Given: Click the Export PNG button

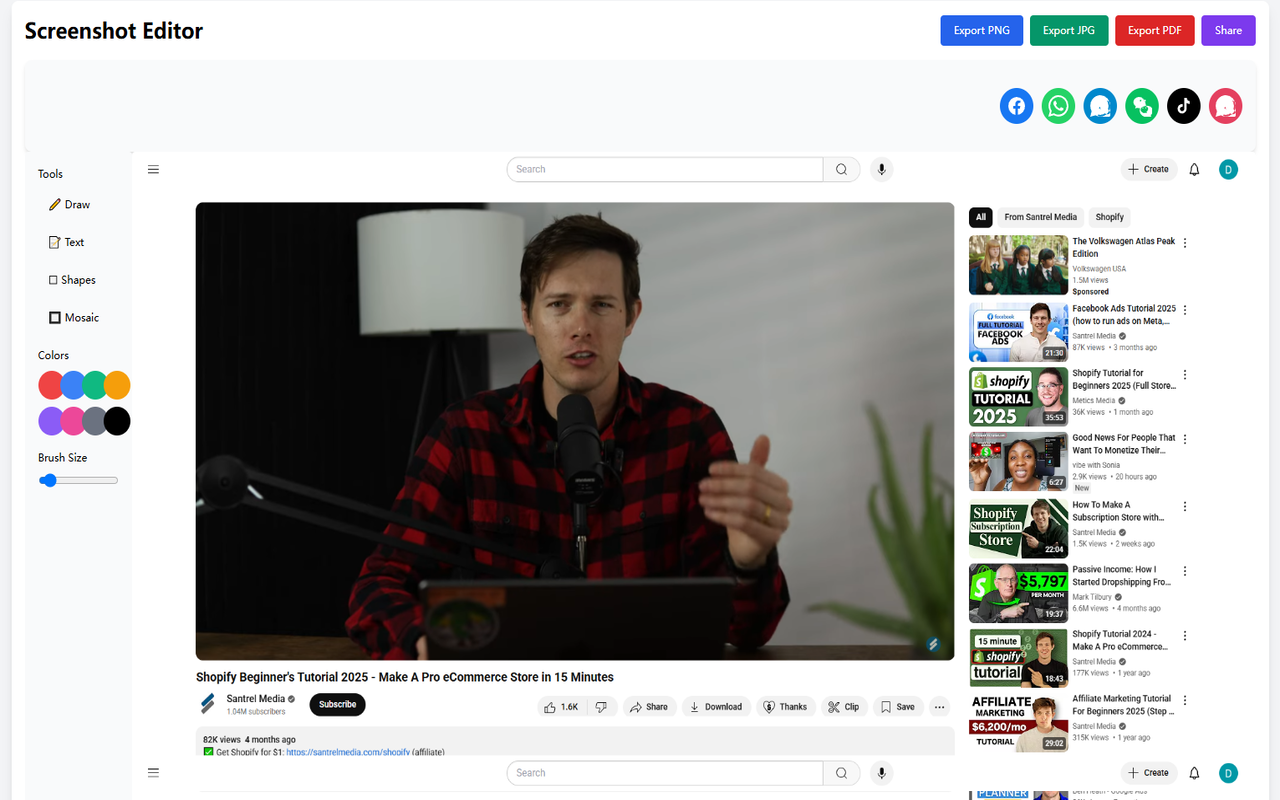Looking at the screenshot, I should (x=982, y=30).
